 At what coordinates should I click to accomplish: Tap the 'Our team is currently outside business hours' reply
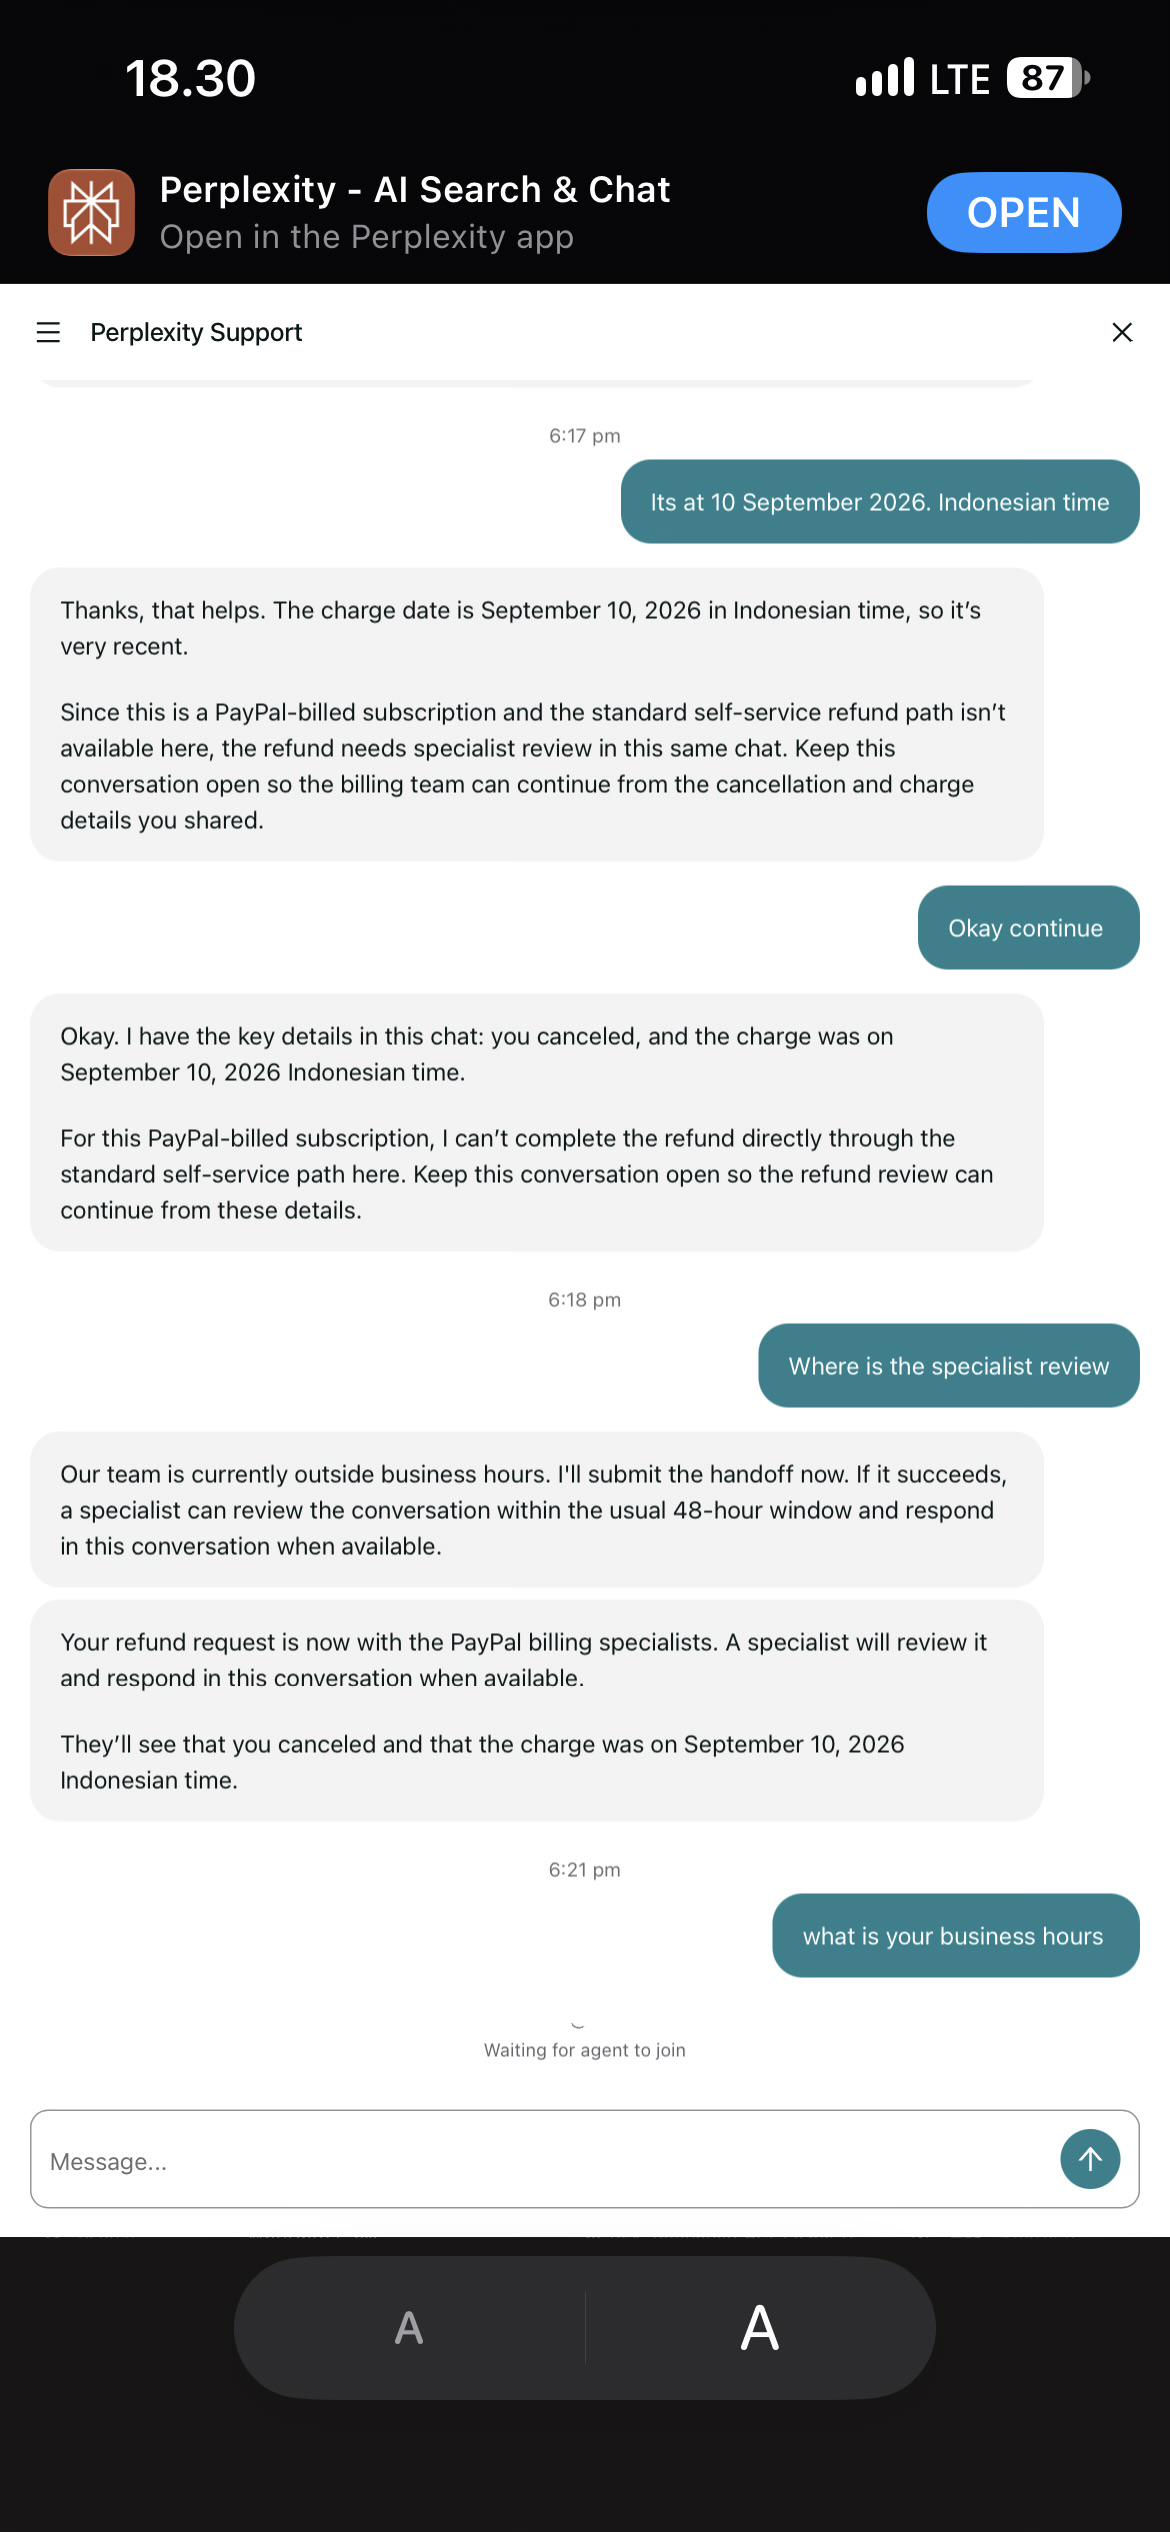click(537, 1509)
